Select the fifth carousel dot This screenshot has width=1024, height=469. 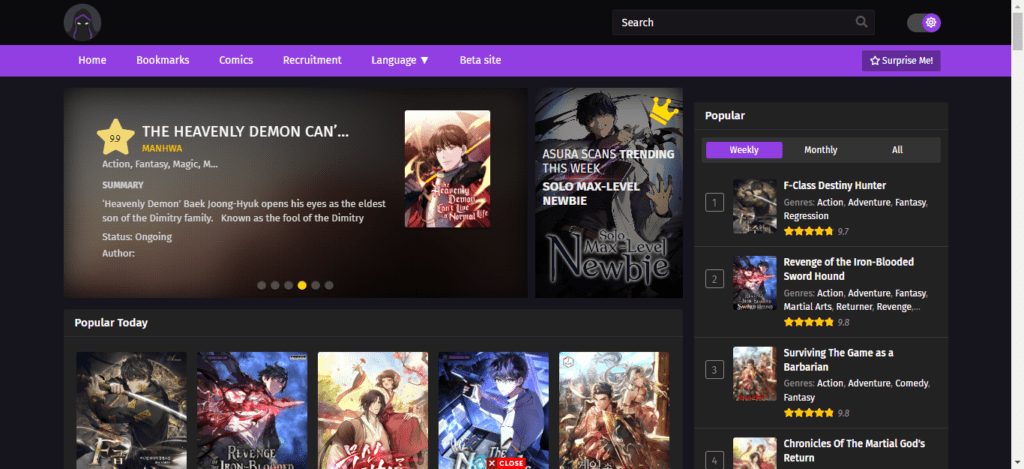315,285
